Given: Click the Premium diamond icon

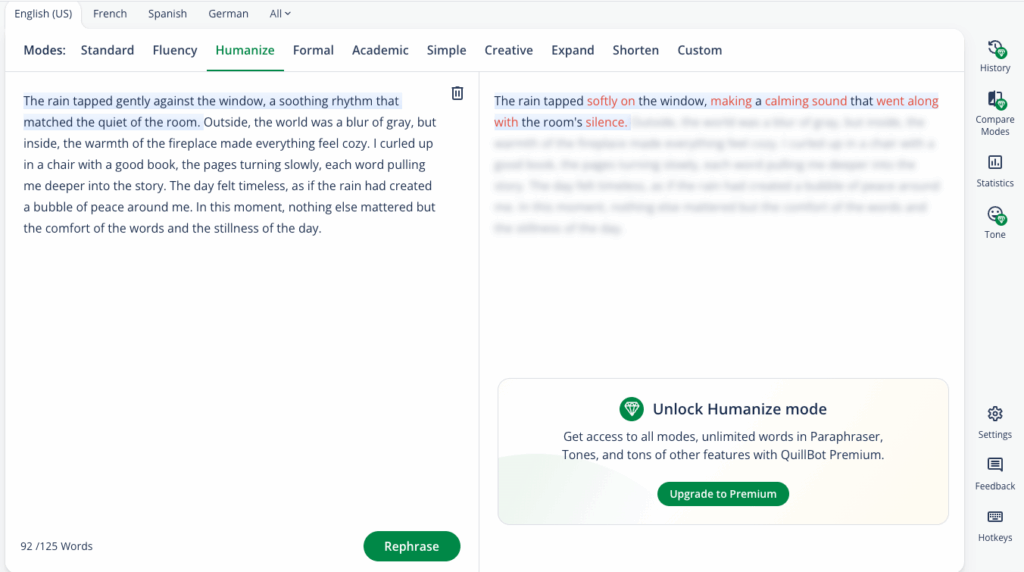Looking at the screenshot, I should click(x=631, y=409).
